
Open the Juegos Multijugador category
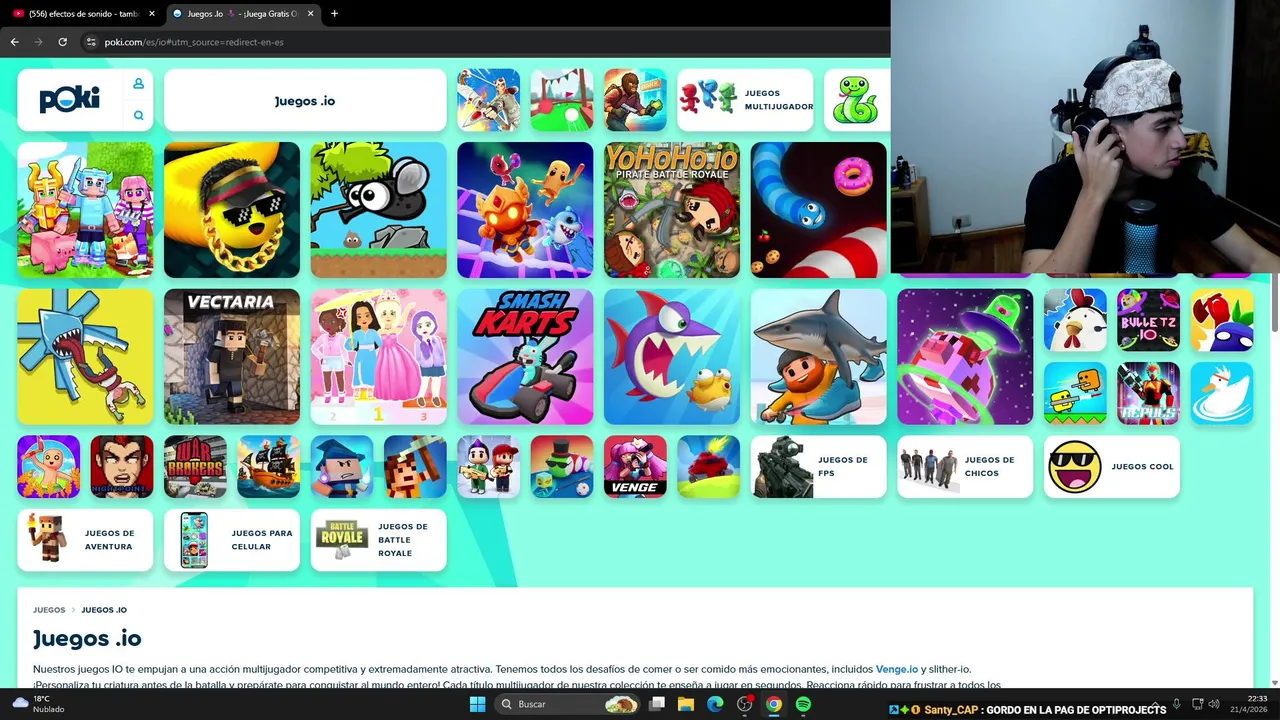pyautogui.click(x=745, y=100)
